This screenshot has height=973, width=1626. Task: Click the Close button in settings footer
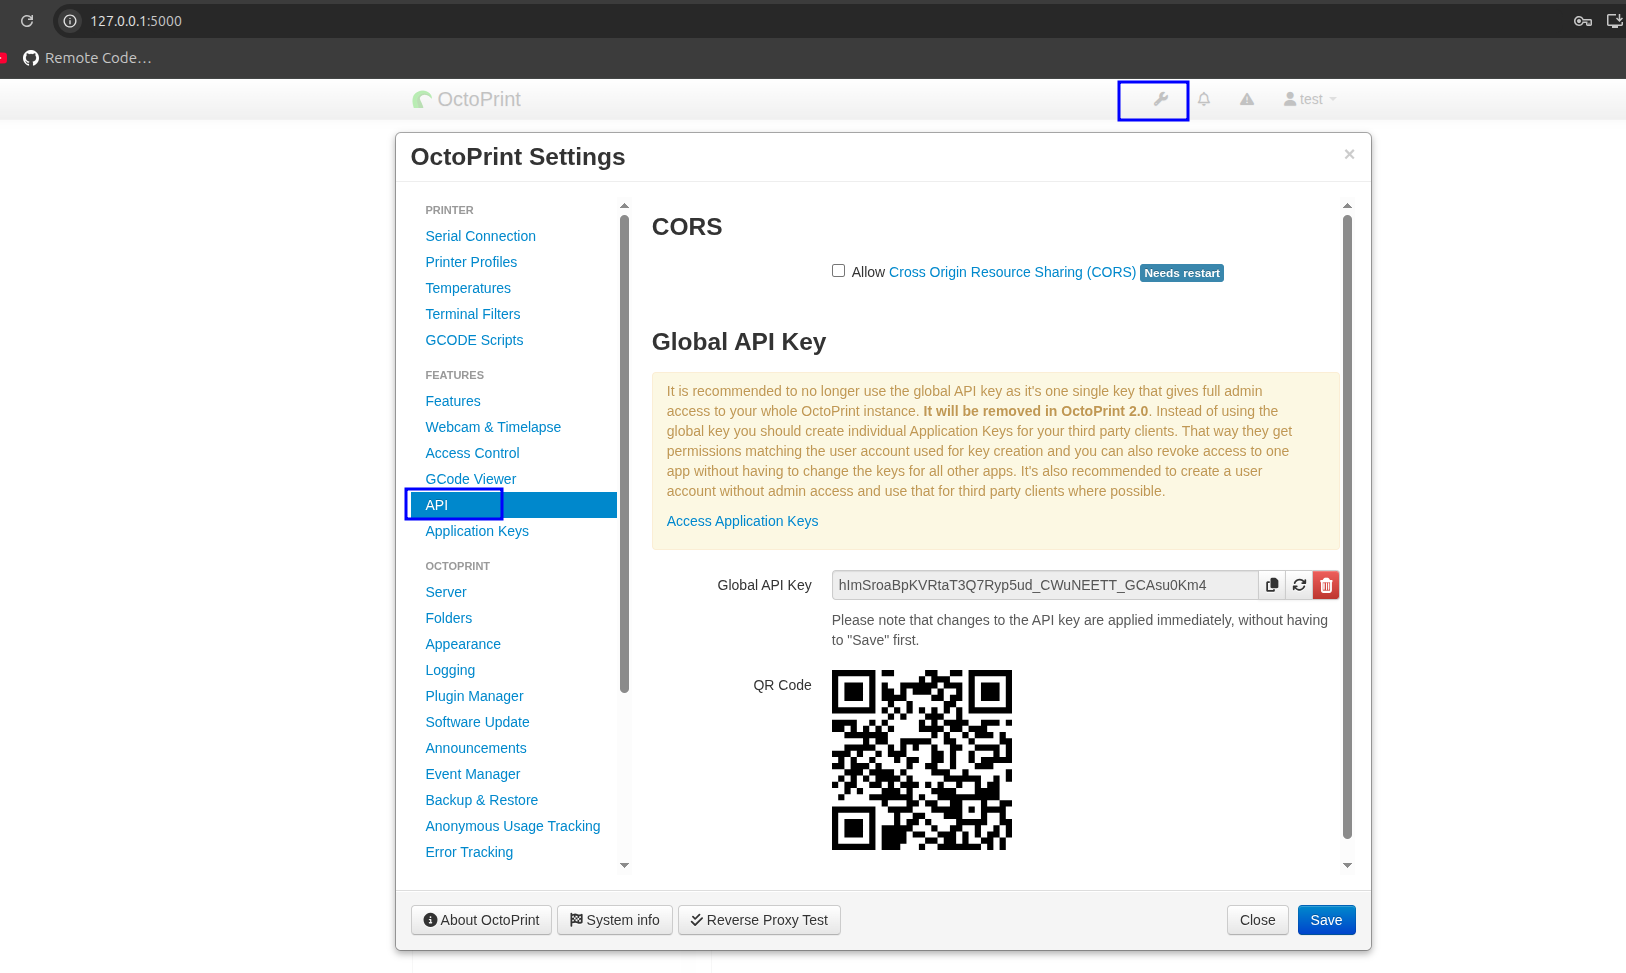pyautogui.click(x=1257, y=920)
